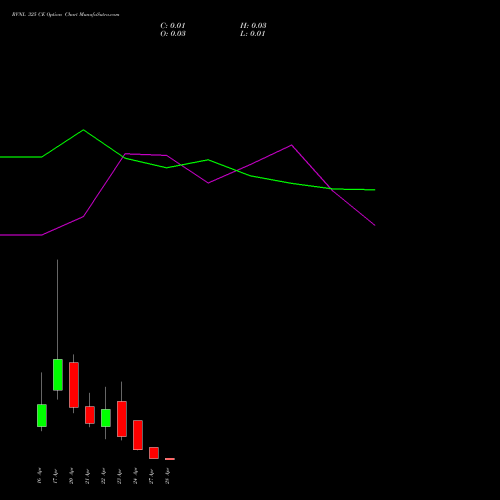
Task: Click the green line's highest peak
Action: 83,130
